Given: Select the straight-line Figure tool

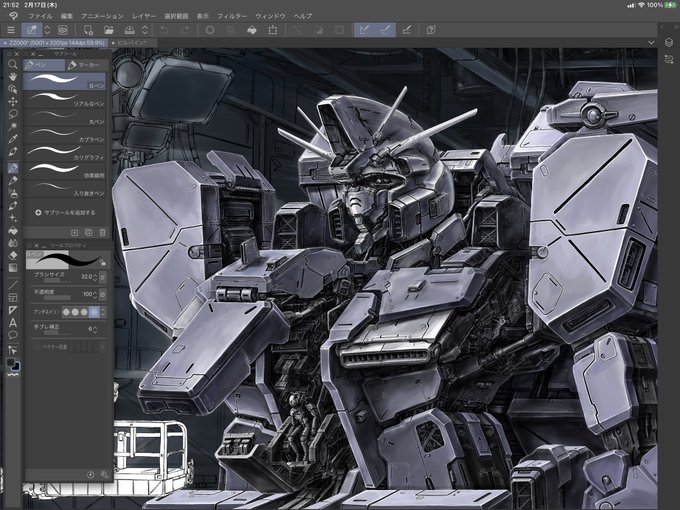Looking at the screenshot, I should pos(13,285).
